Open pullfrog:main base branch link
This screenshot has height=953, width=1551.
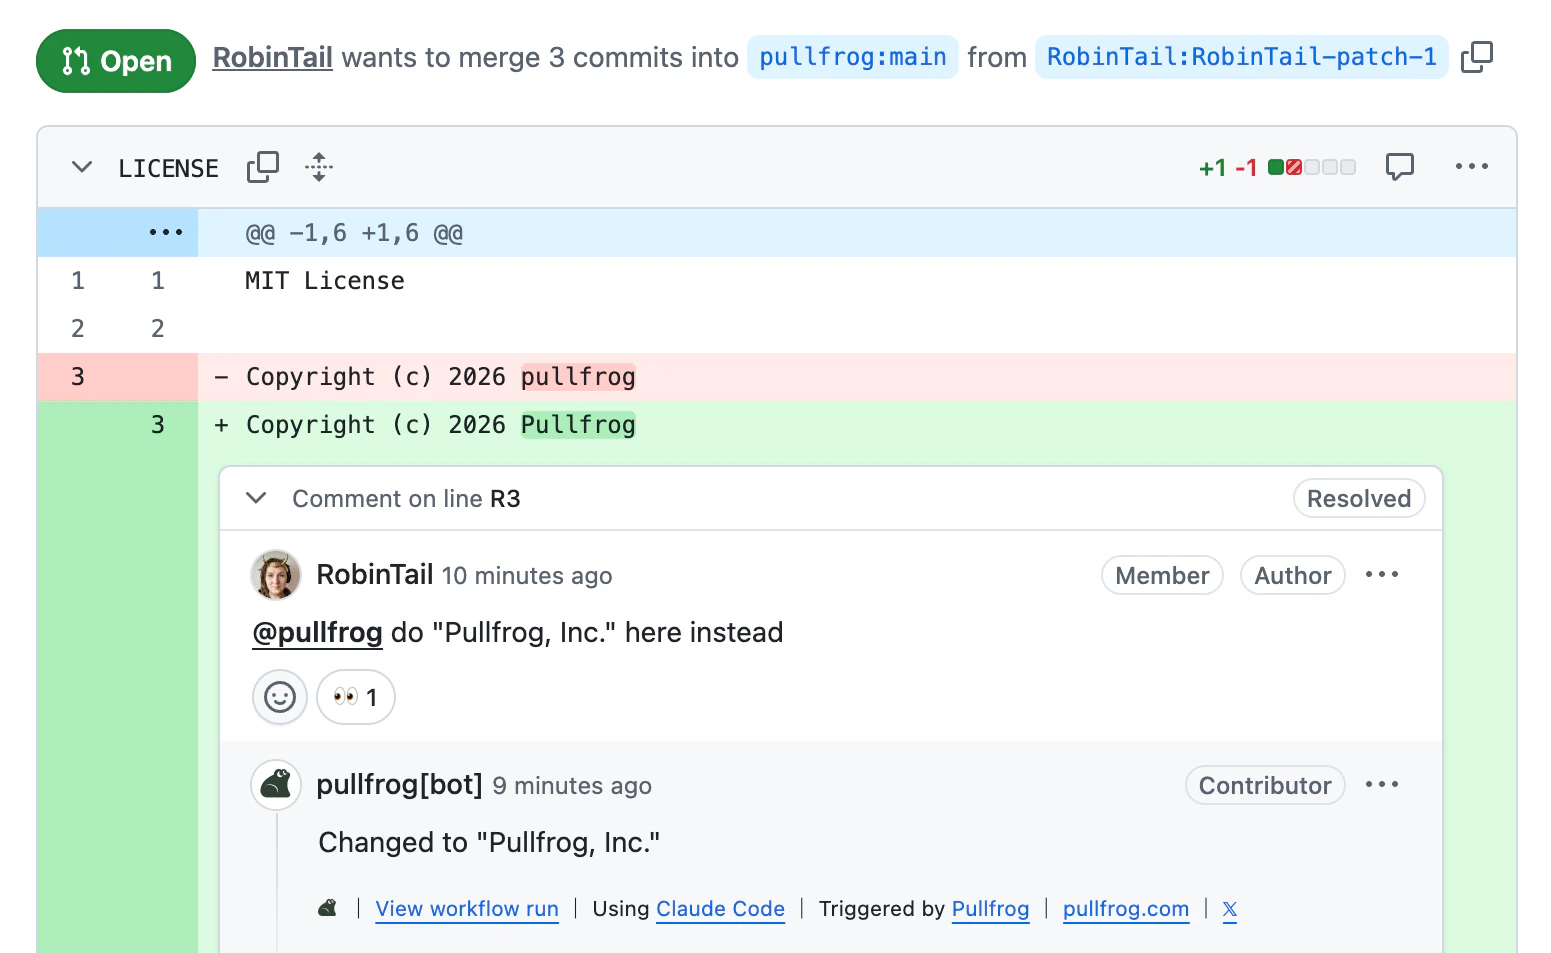point(853,57)
